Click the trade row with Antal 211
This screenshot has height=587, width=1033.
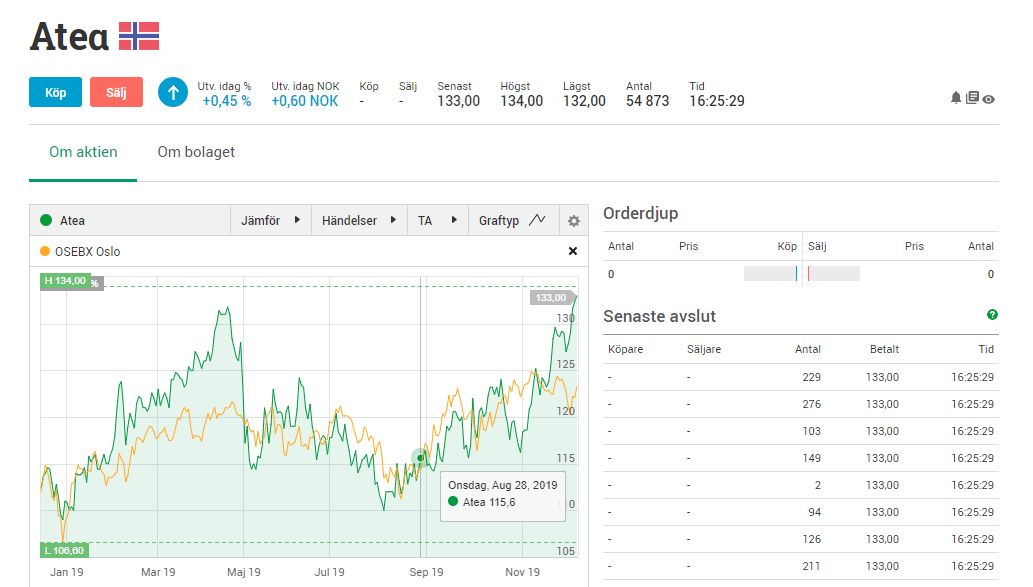point(800,566)
